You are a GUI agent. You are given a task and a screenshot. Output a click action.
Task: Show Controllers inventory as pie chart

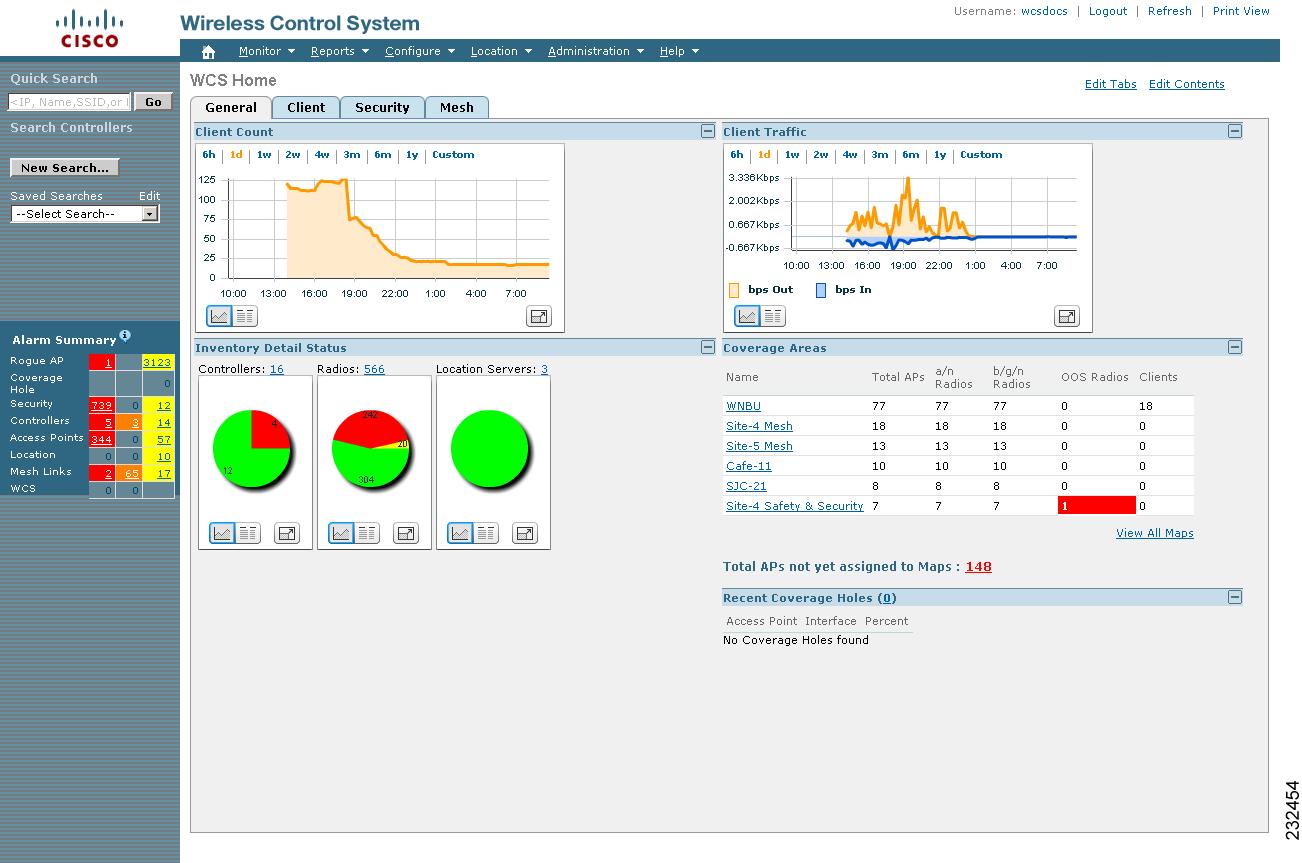222,533
